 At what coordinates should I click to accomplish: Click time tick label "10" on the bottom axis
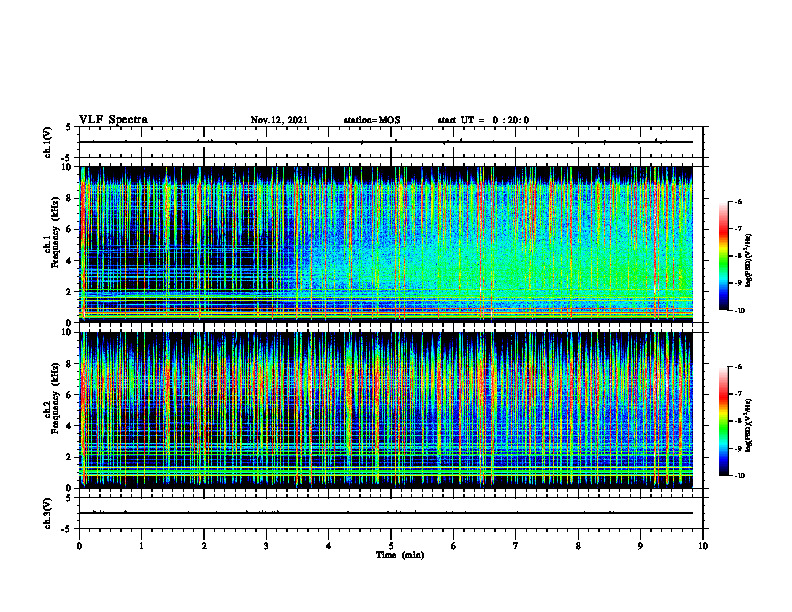pyautogui.click(x=703, y=546)
